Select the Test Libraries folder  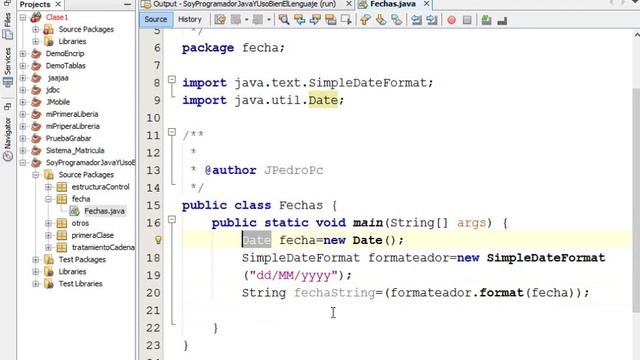(80, 284)
